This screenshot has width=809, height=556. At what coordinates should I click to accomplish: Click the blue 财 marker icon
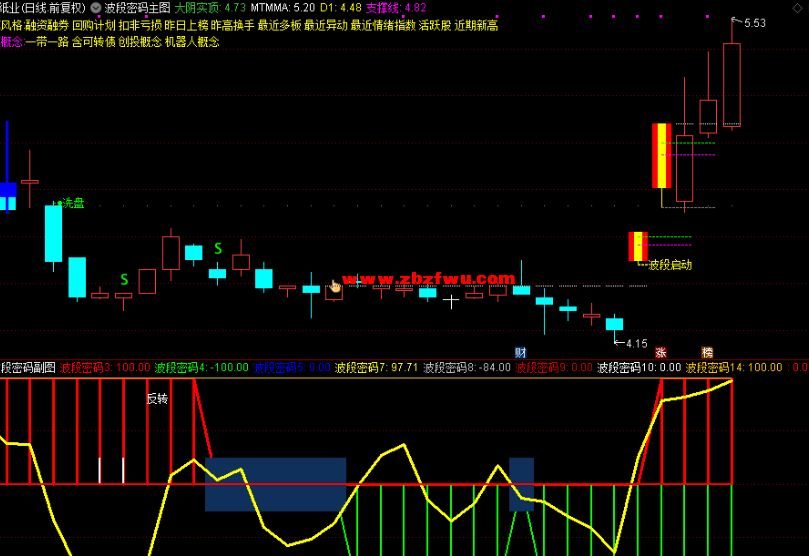click(x=521, y=353)
